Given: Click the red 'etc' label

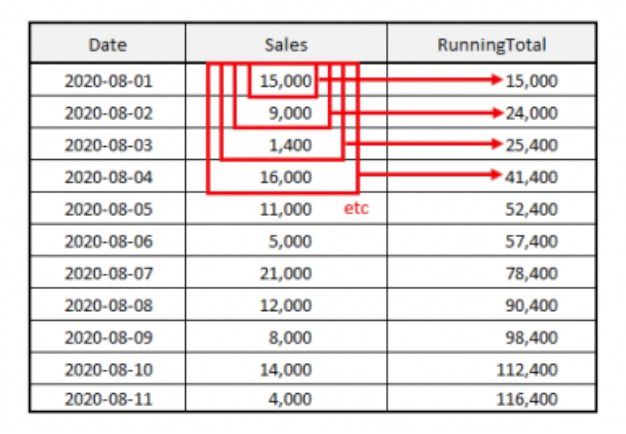Looking at the screenshot, I should [x=356, y=210].
